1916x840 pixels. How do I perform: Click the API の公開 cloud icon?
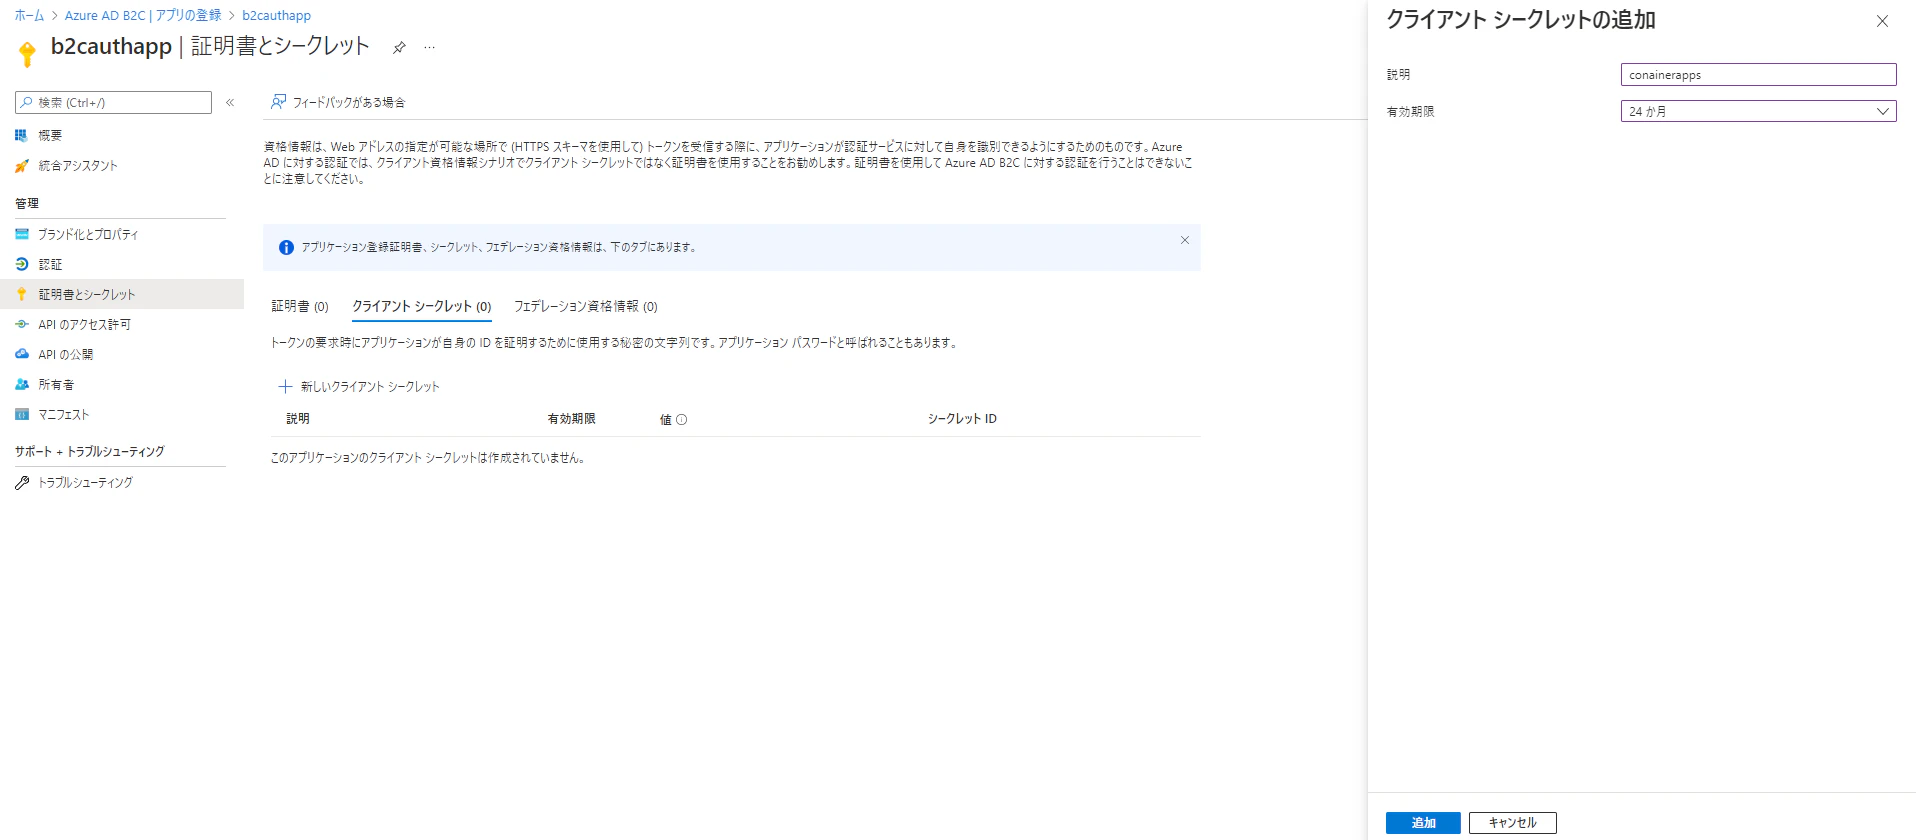click(22, 354)
